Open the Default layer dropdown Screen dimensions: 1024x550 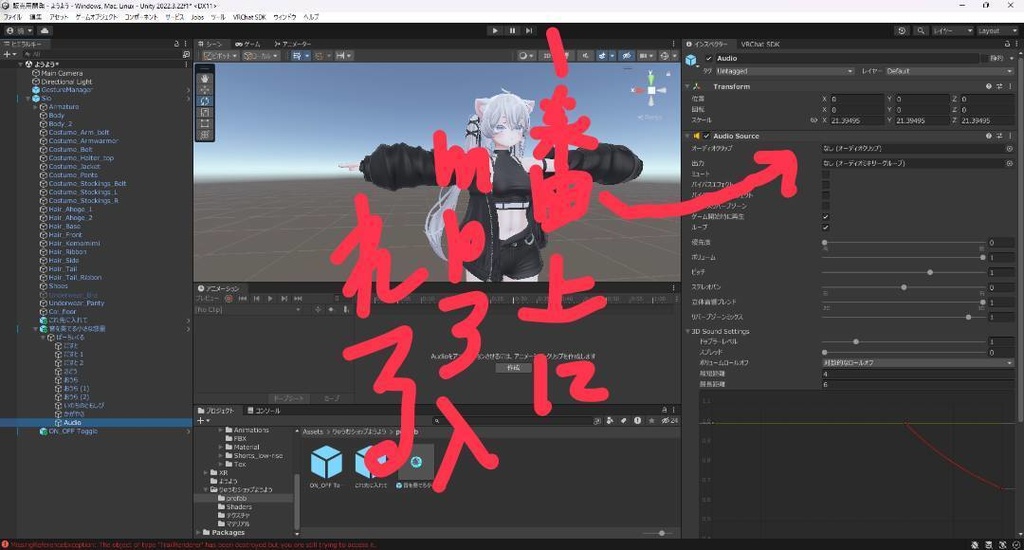(949, 71)
